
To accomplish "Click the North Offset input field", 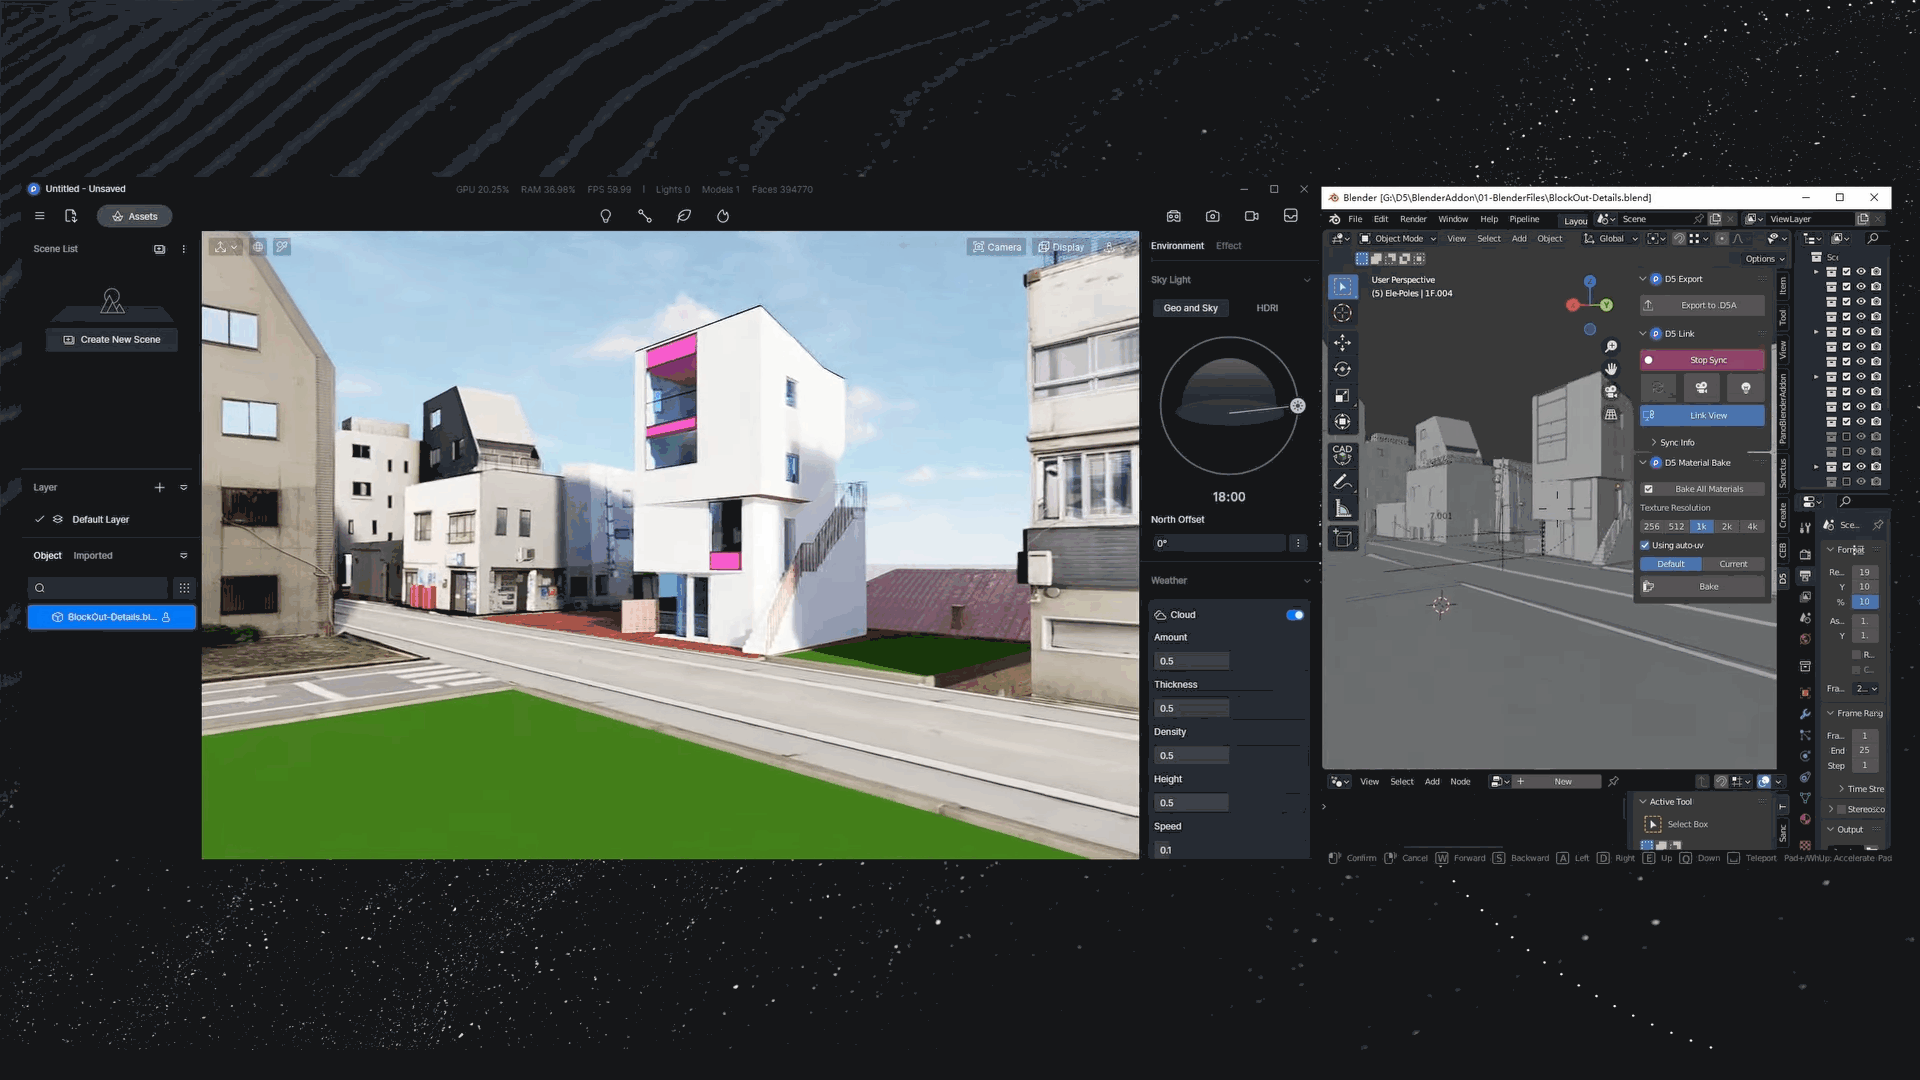I will (1218, 543).
